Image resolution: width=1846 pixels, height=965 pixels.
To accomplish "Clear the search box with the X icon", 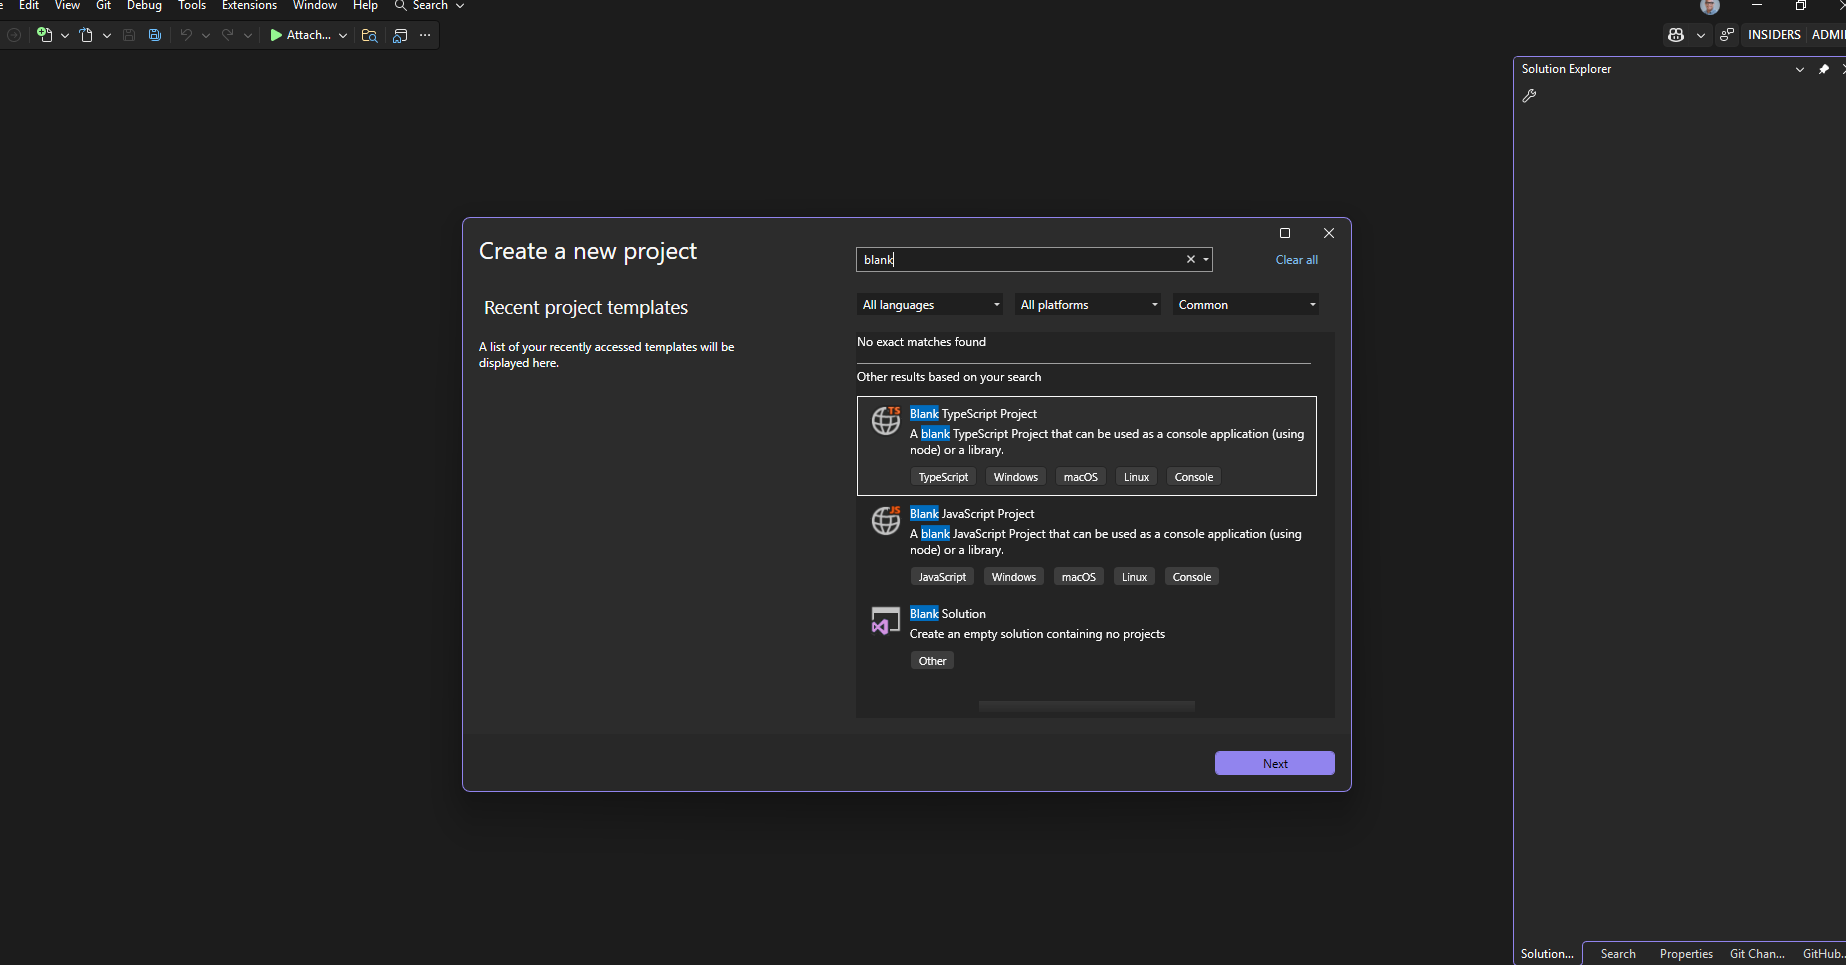I will [x=1190, y=259].
